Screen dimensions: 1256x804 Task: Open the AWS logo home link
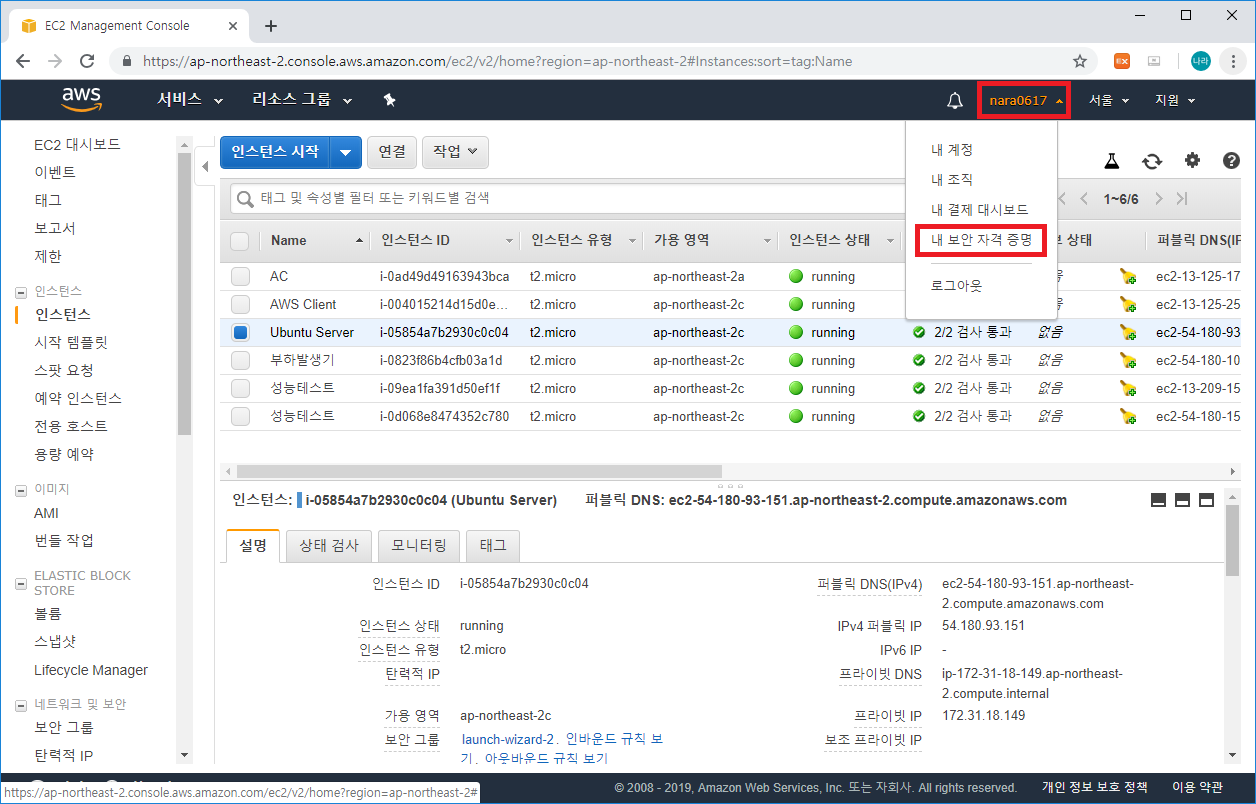(x=81, y=99)
